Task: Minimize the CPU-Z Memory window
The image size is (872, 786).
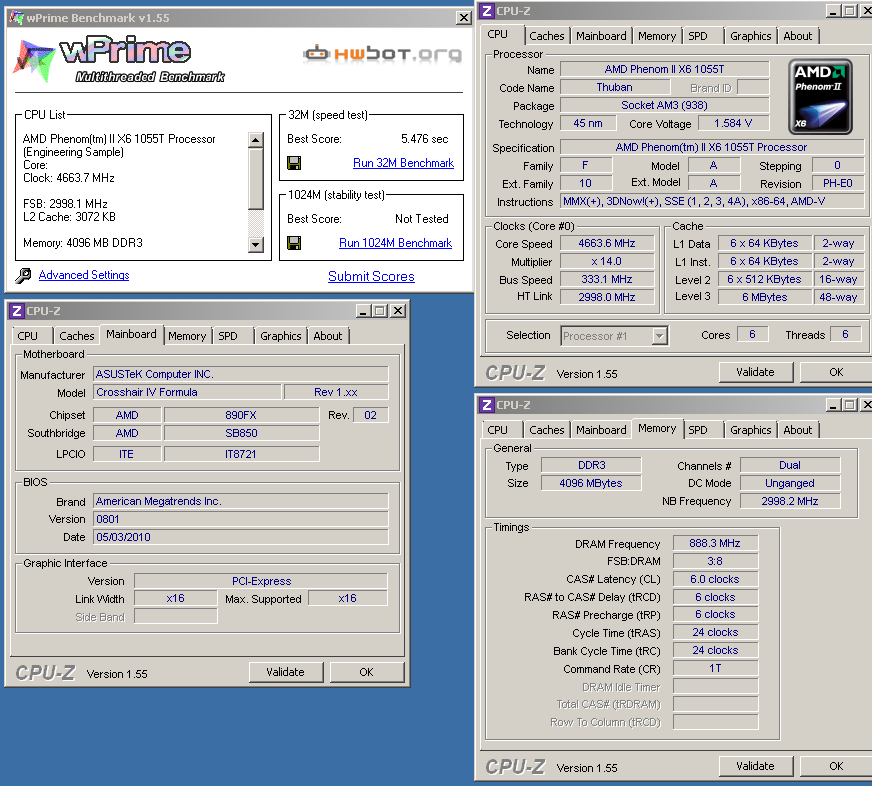Action: (833, 405)
